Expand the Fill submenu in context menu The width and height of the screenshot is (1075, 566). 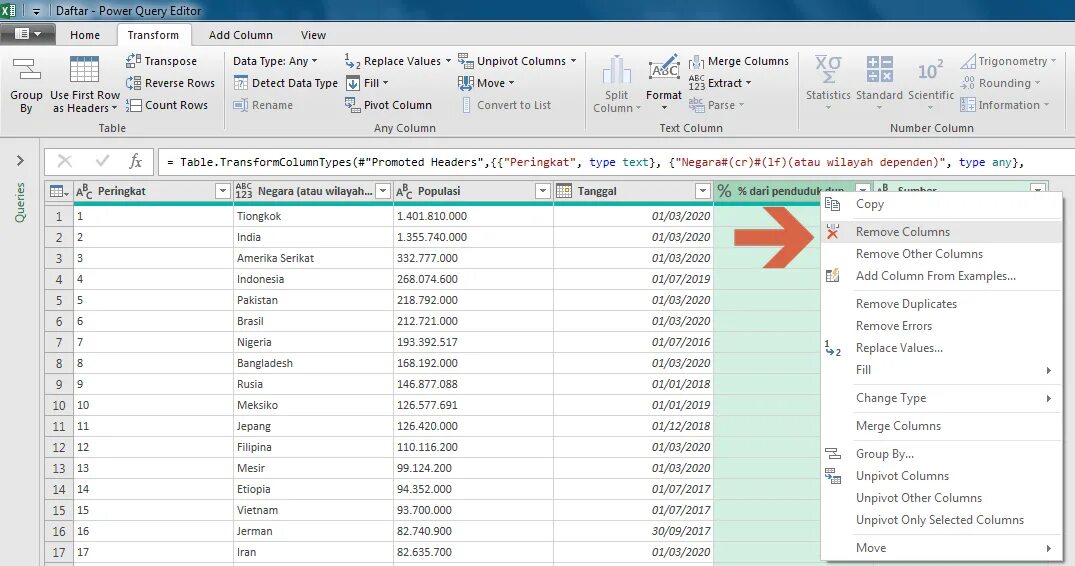click(1049, 370)
